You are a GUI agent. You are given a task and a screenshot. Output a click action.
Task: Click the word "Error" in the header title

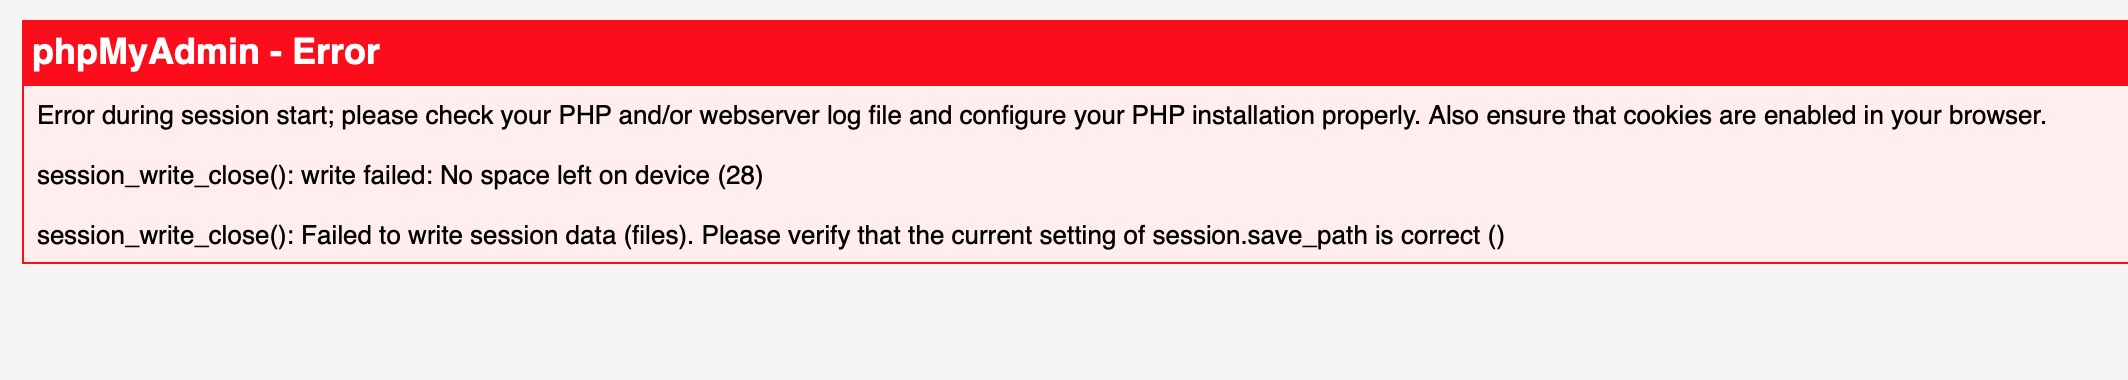pos(336,51)
